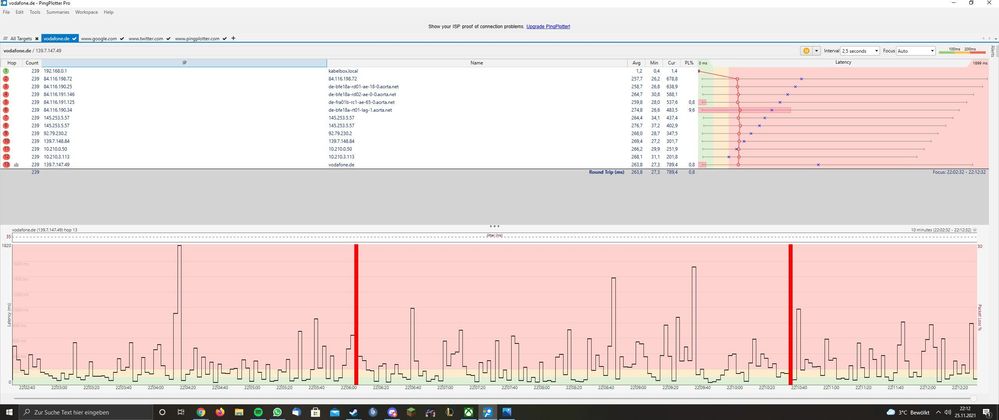Screen dimensions: 999x420
Task: Click the checkmark on the www.pingplotter.com tab
Action: [224, 38]
